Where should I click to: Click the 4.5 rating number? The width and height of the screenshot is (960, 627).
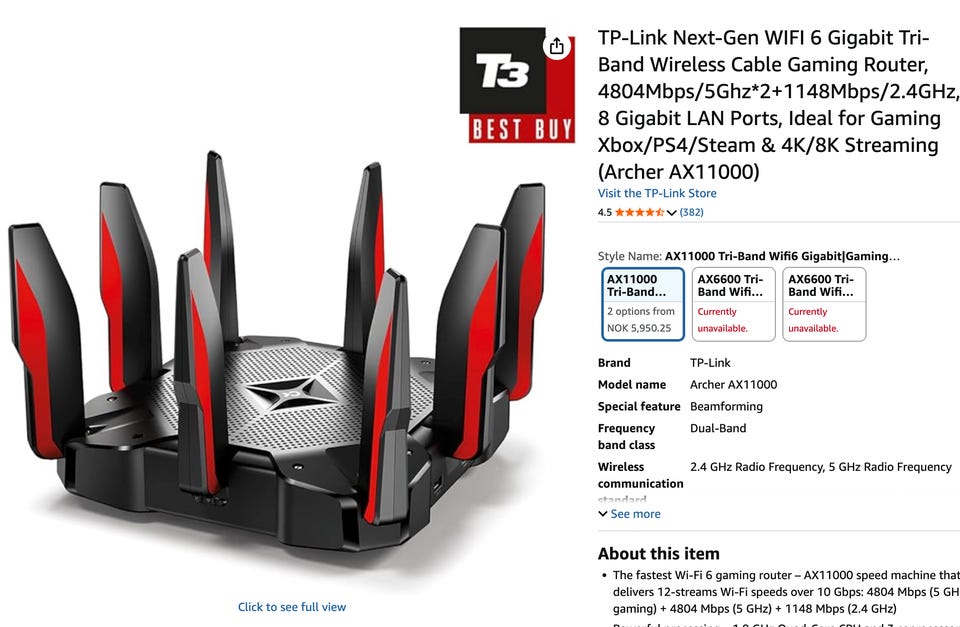point(605,212)
